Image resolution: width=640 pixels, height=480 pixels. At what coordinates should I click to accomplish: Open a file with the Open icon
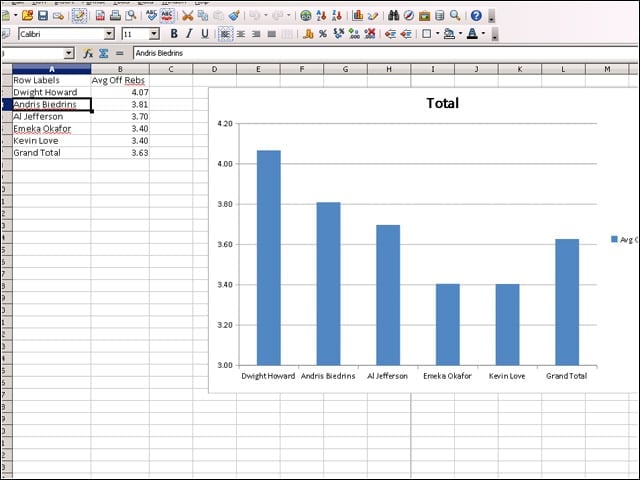point(27,16)
